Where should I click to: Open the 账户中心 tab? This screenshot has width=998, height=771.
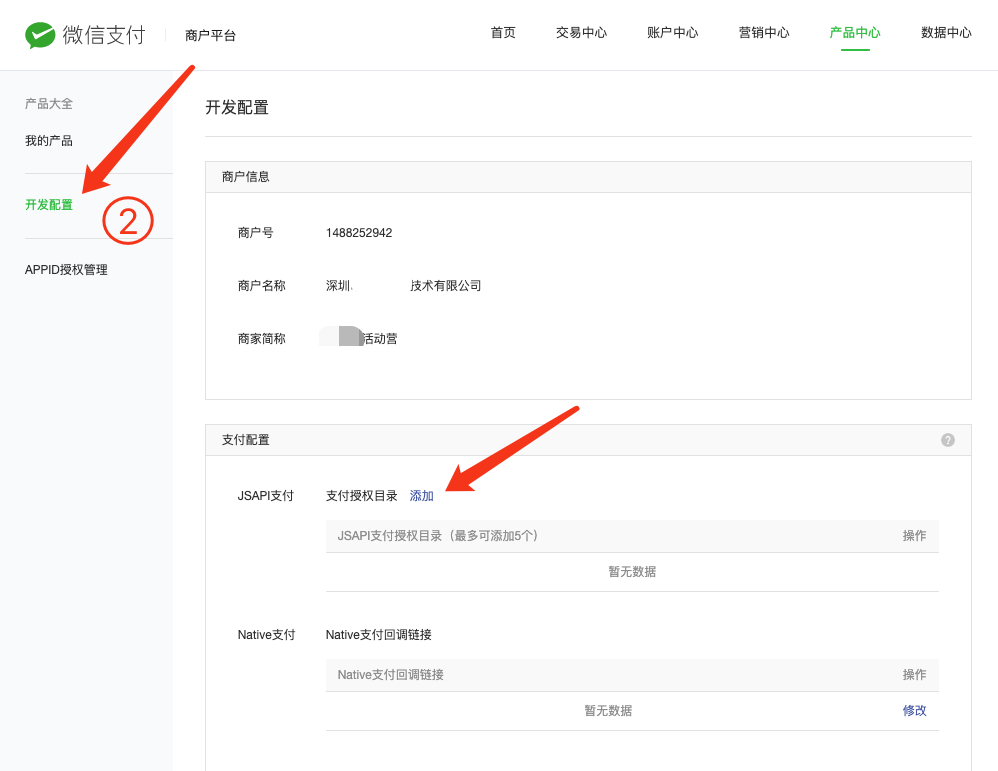[672, 33]
